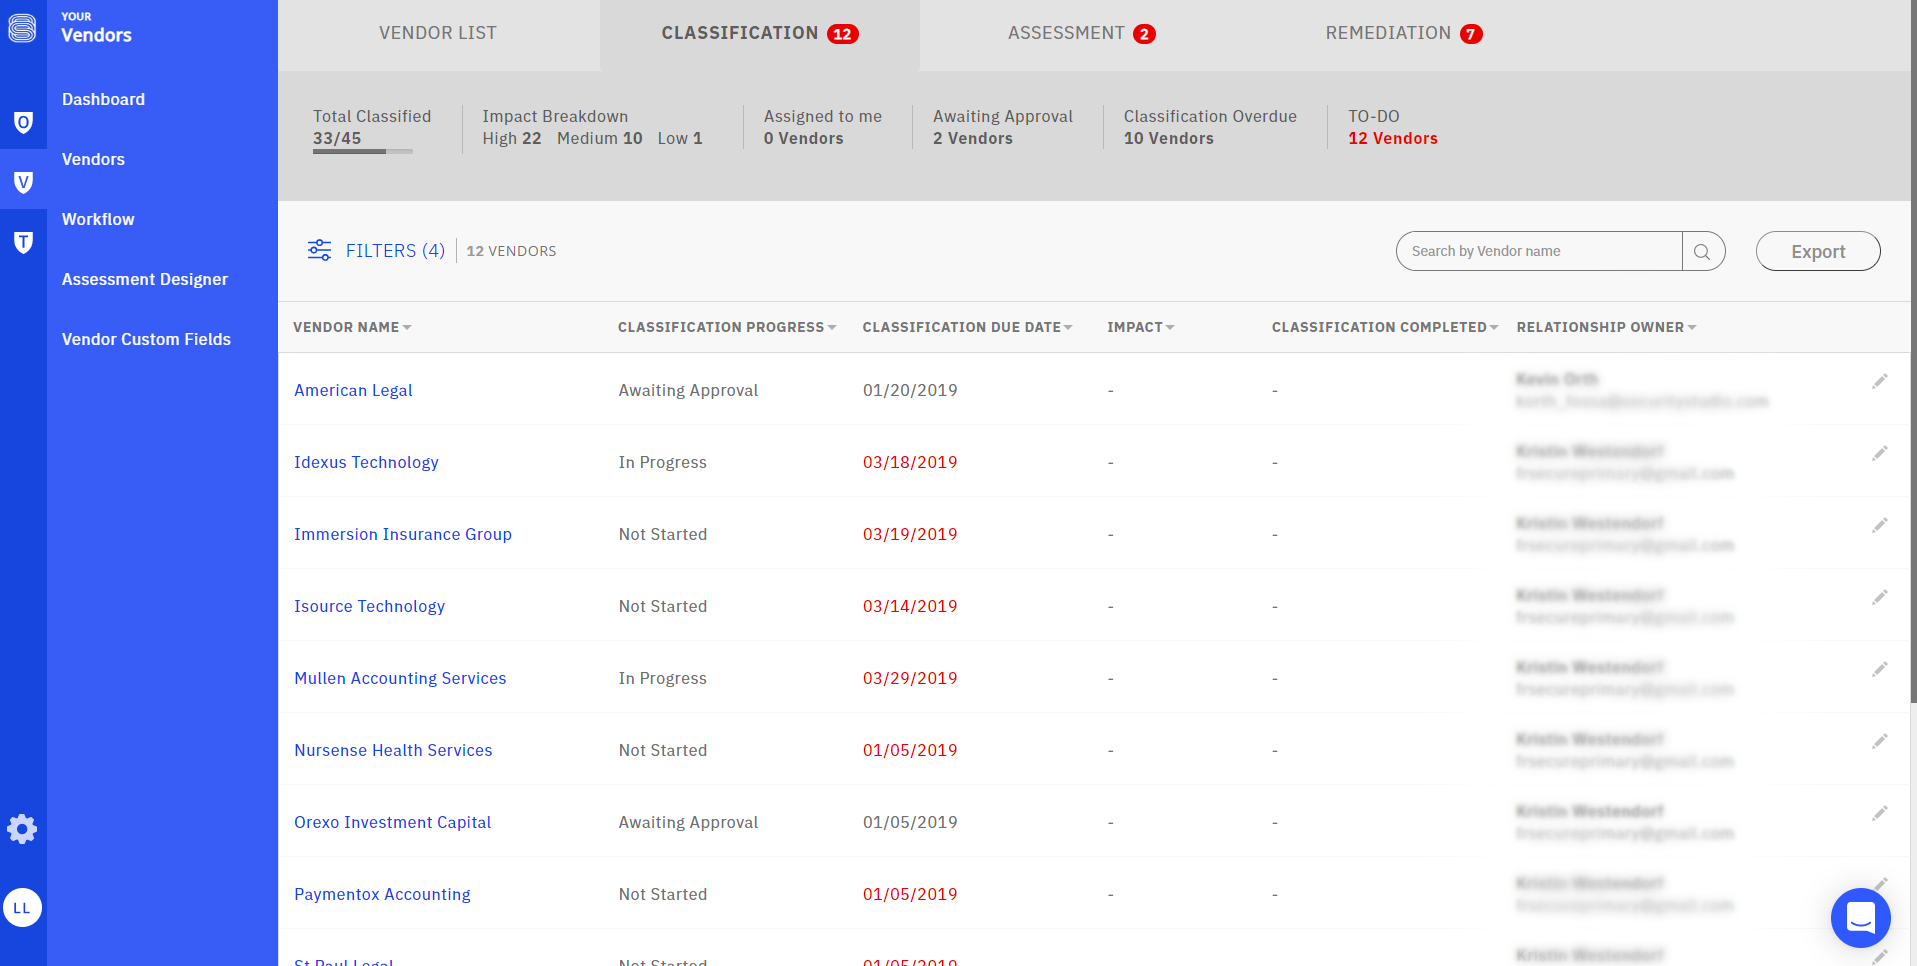Open the Mullen Accounting Services link
Screen dimensions: 1917x966
tap(400, 678)
